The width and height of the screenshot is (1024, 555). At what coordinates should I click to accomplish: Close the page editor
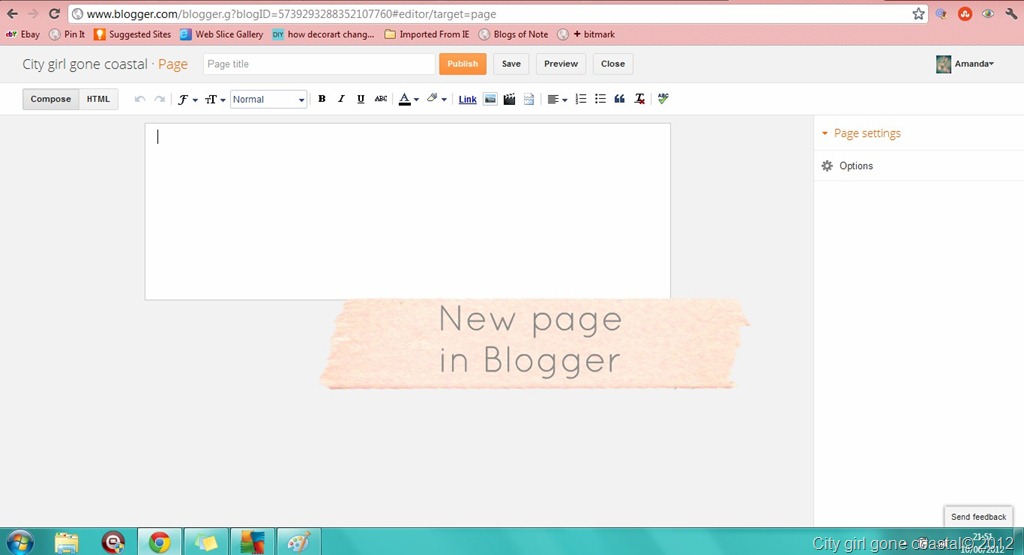click(613, 64)
